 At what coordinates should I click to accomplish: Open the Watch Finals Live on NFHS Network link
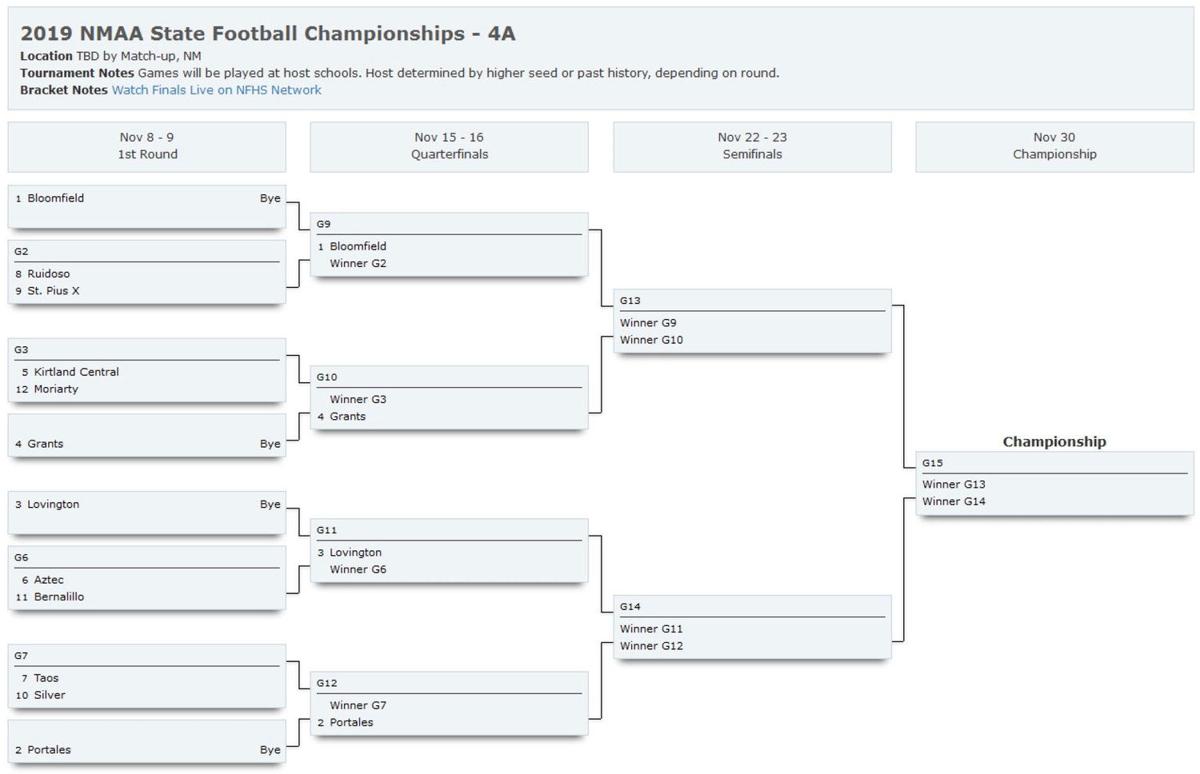click(x=216, y=90)
